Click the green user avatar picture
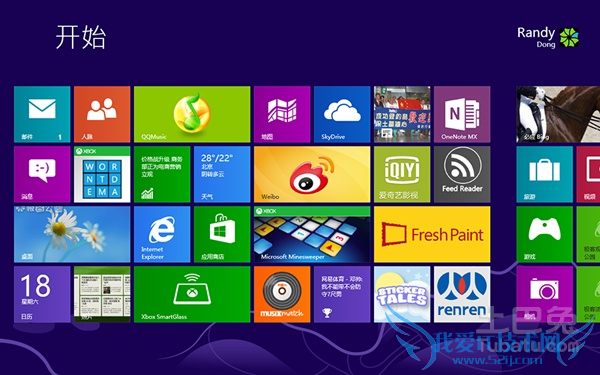The image size is (600, 375). [x=569, y=38]
